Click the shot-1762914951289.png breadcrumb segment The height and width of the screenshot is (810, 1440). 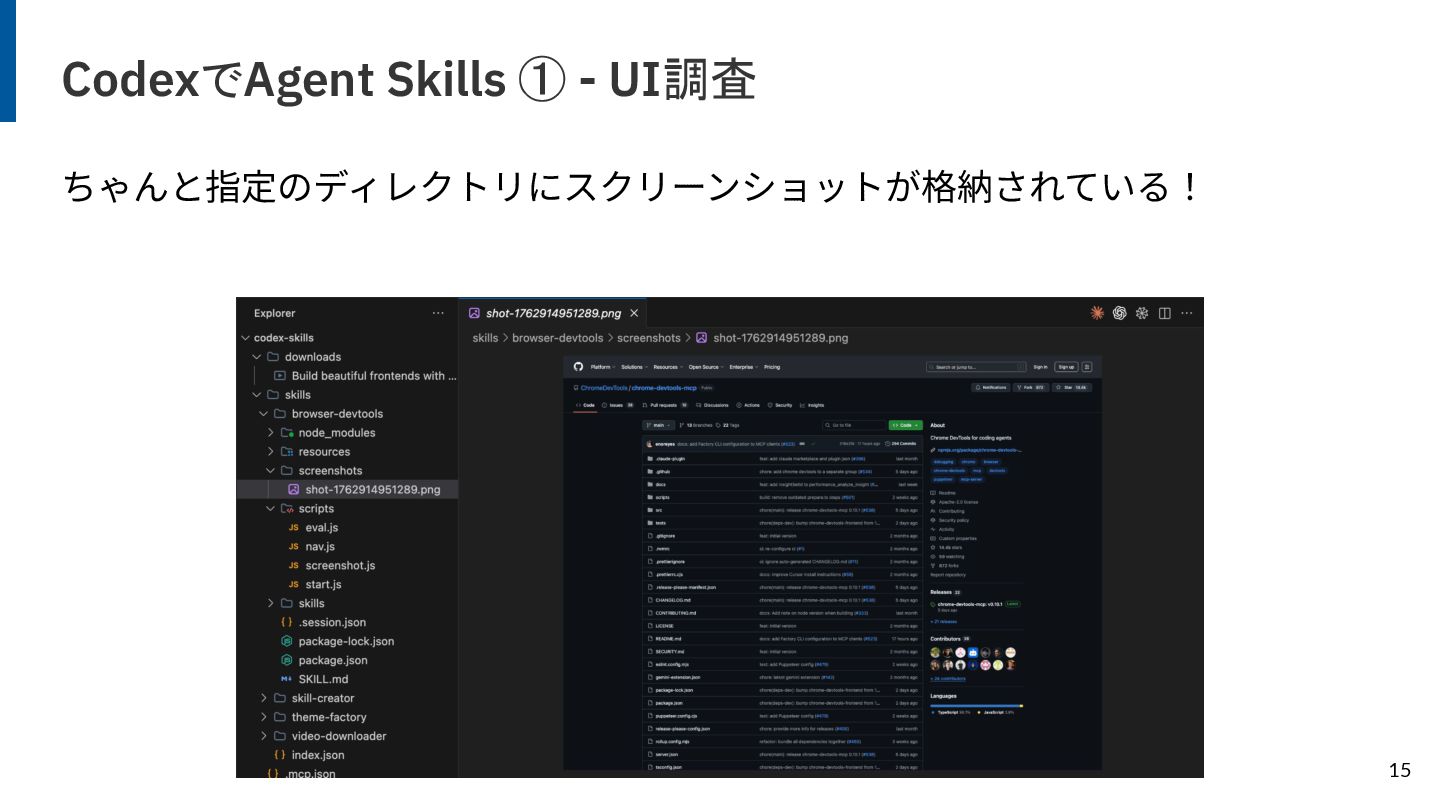tap(781, 338)
